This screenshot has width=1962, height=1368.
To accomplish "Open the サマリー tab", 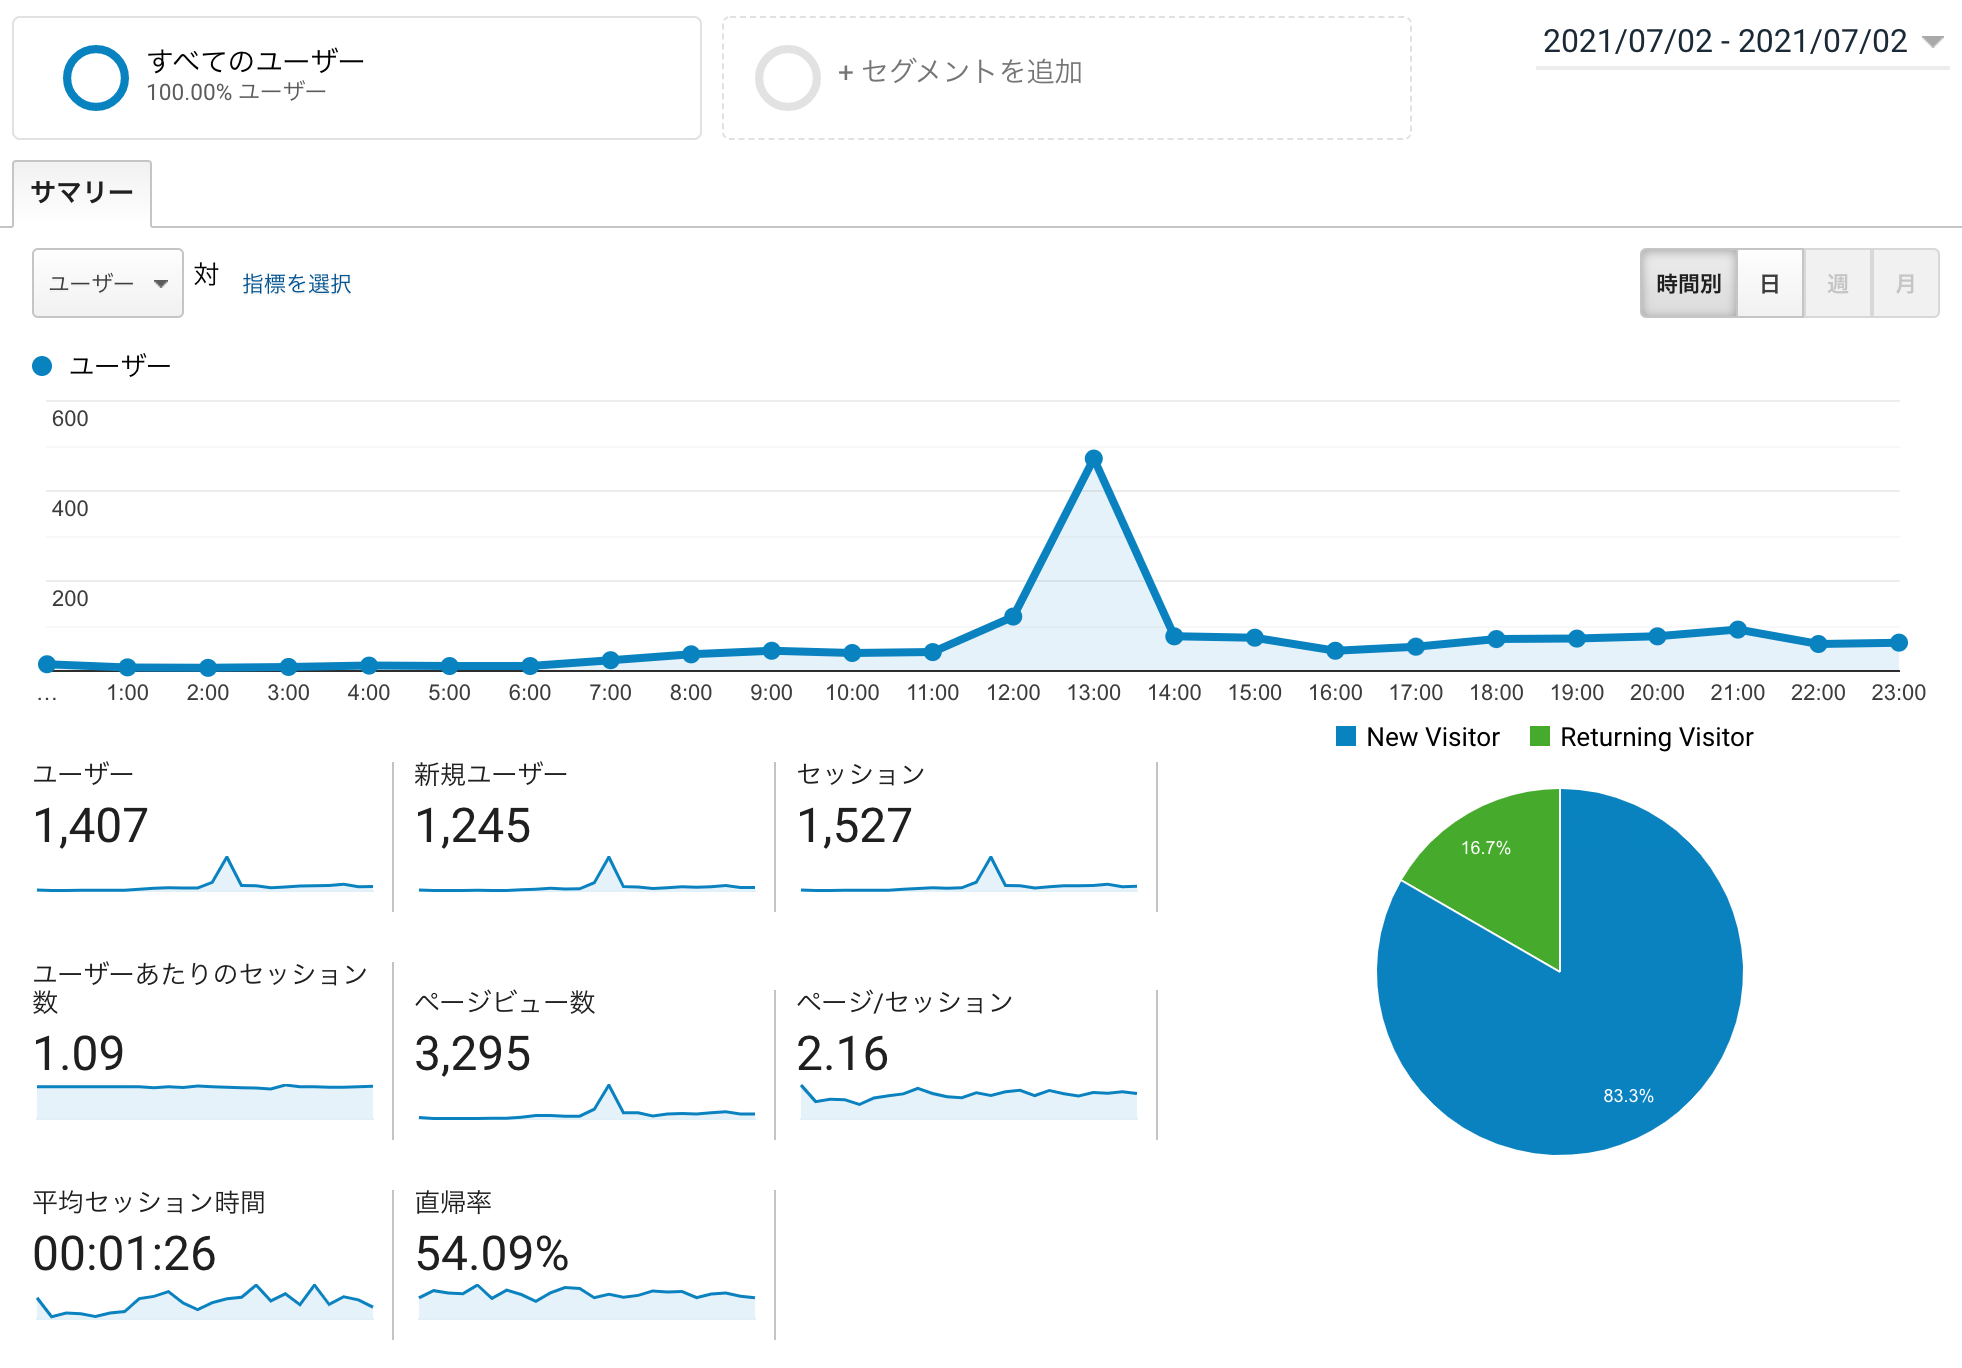I will (82, 192).
